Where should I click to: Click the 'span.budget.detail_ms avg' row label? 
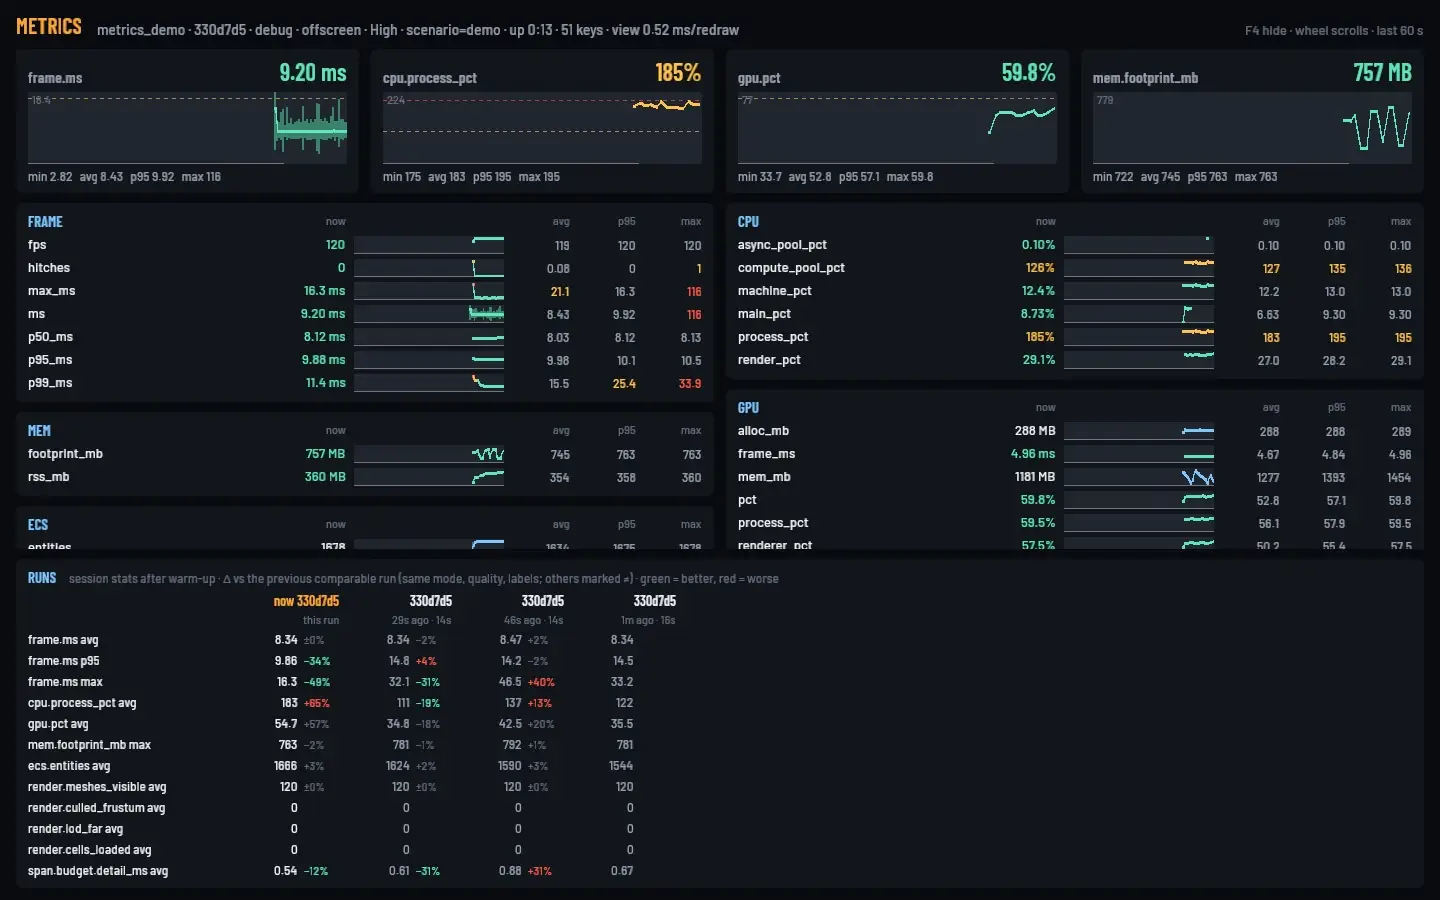(x=98, y=871)
